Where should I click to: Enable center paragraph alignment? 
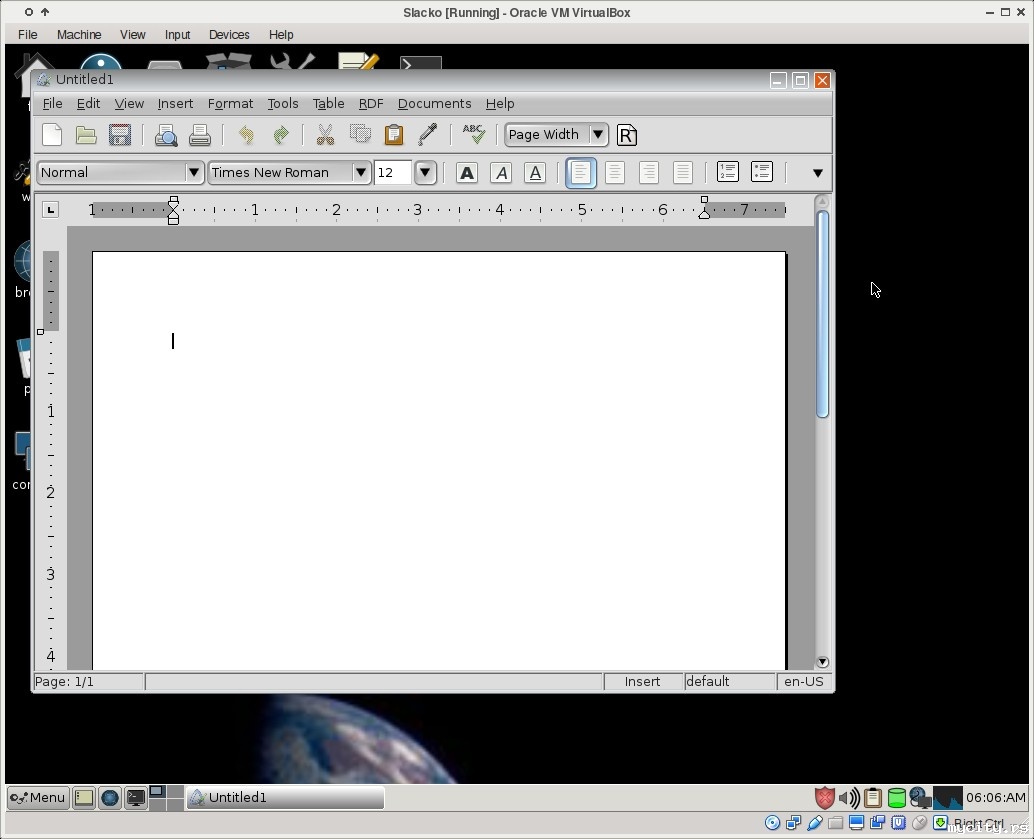point(615,173)
